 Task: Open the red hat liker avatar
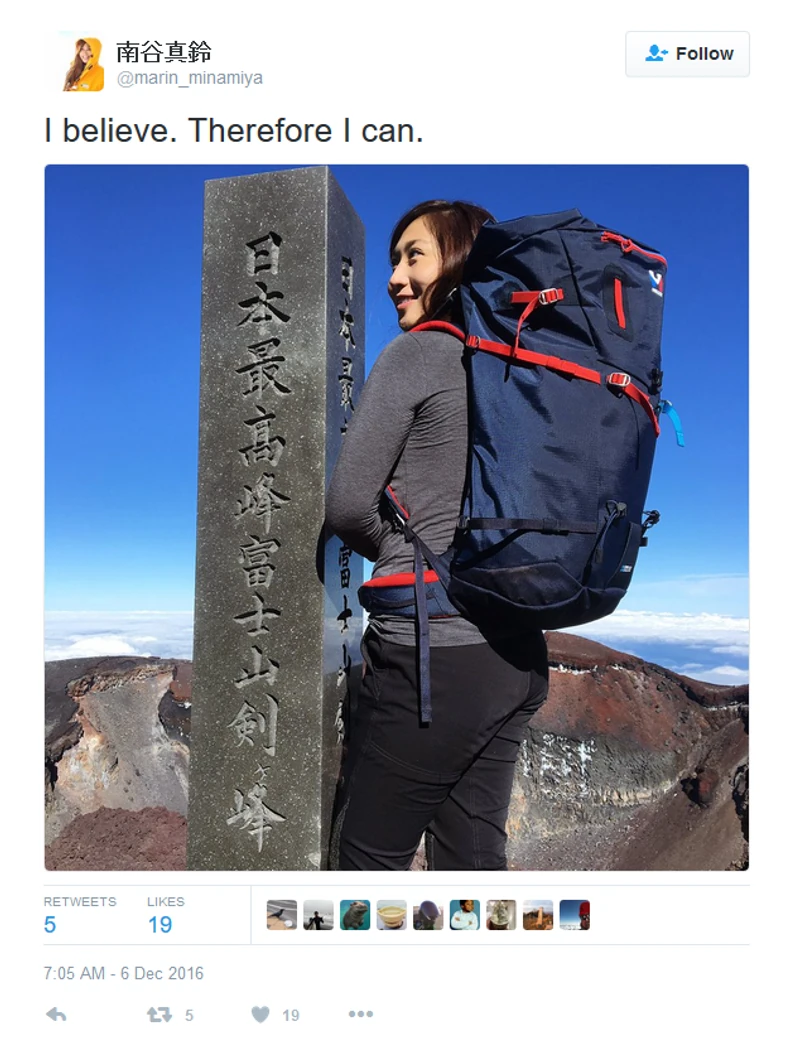[x=574, y=915]
